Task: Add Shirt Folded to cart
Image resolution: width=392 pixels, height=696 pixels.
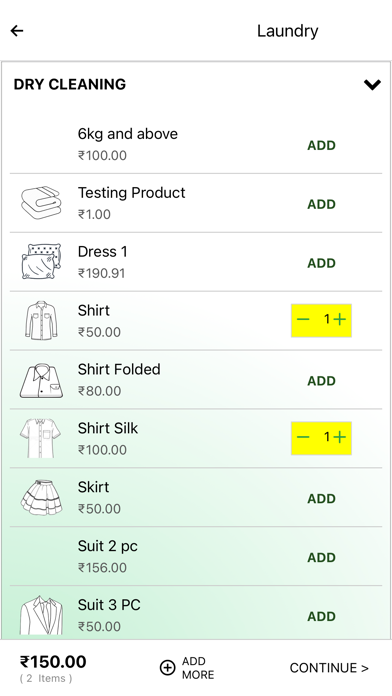Action: 321,381
